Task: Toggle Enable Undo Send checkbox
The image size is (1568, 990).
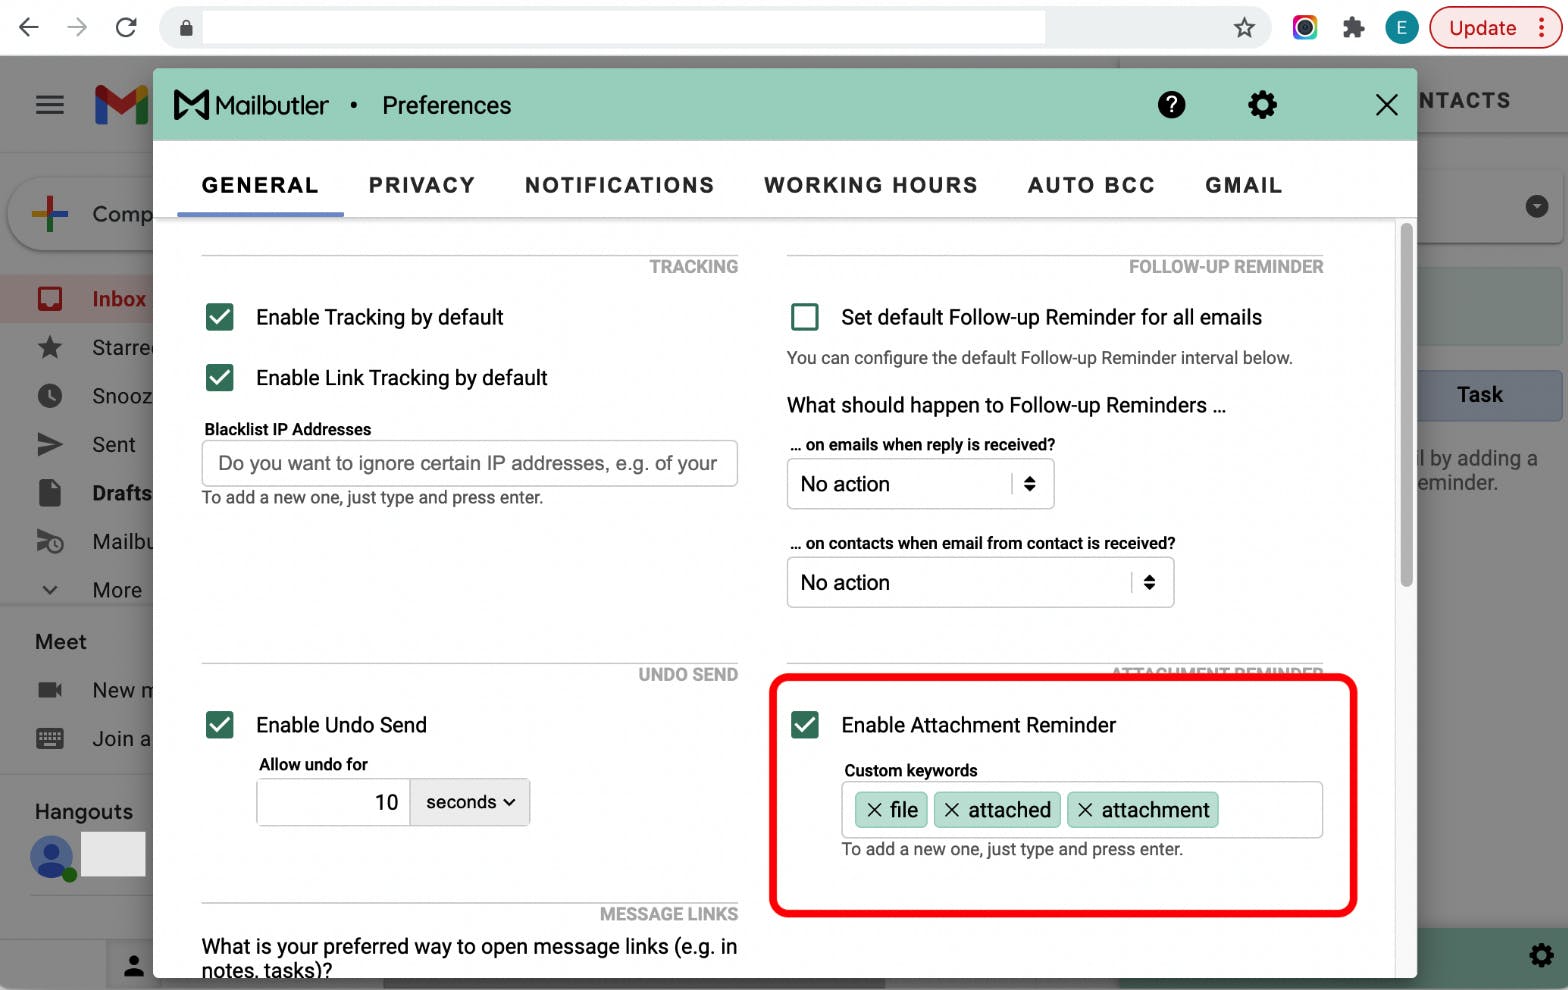Action: tap(220, 725)
